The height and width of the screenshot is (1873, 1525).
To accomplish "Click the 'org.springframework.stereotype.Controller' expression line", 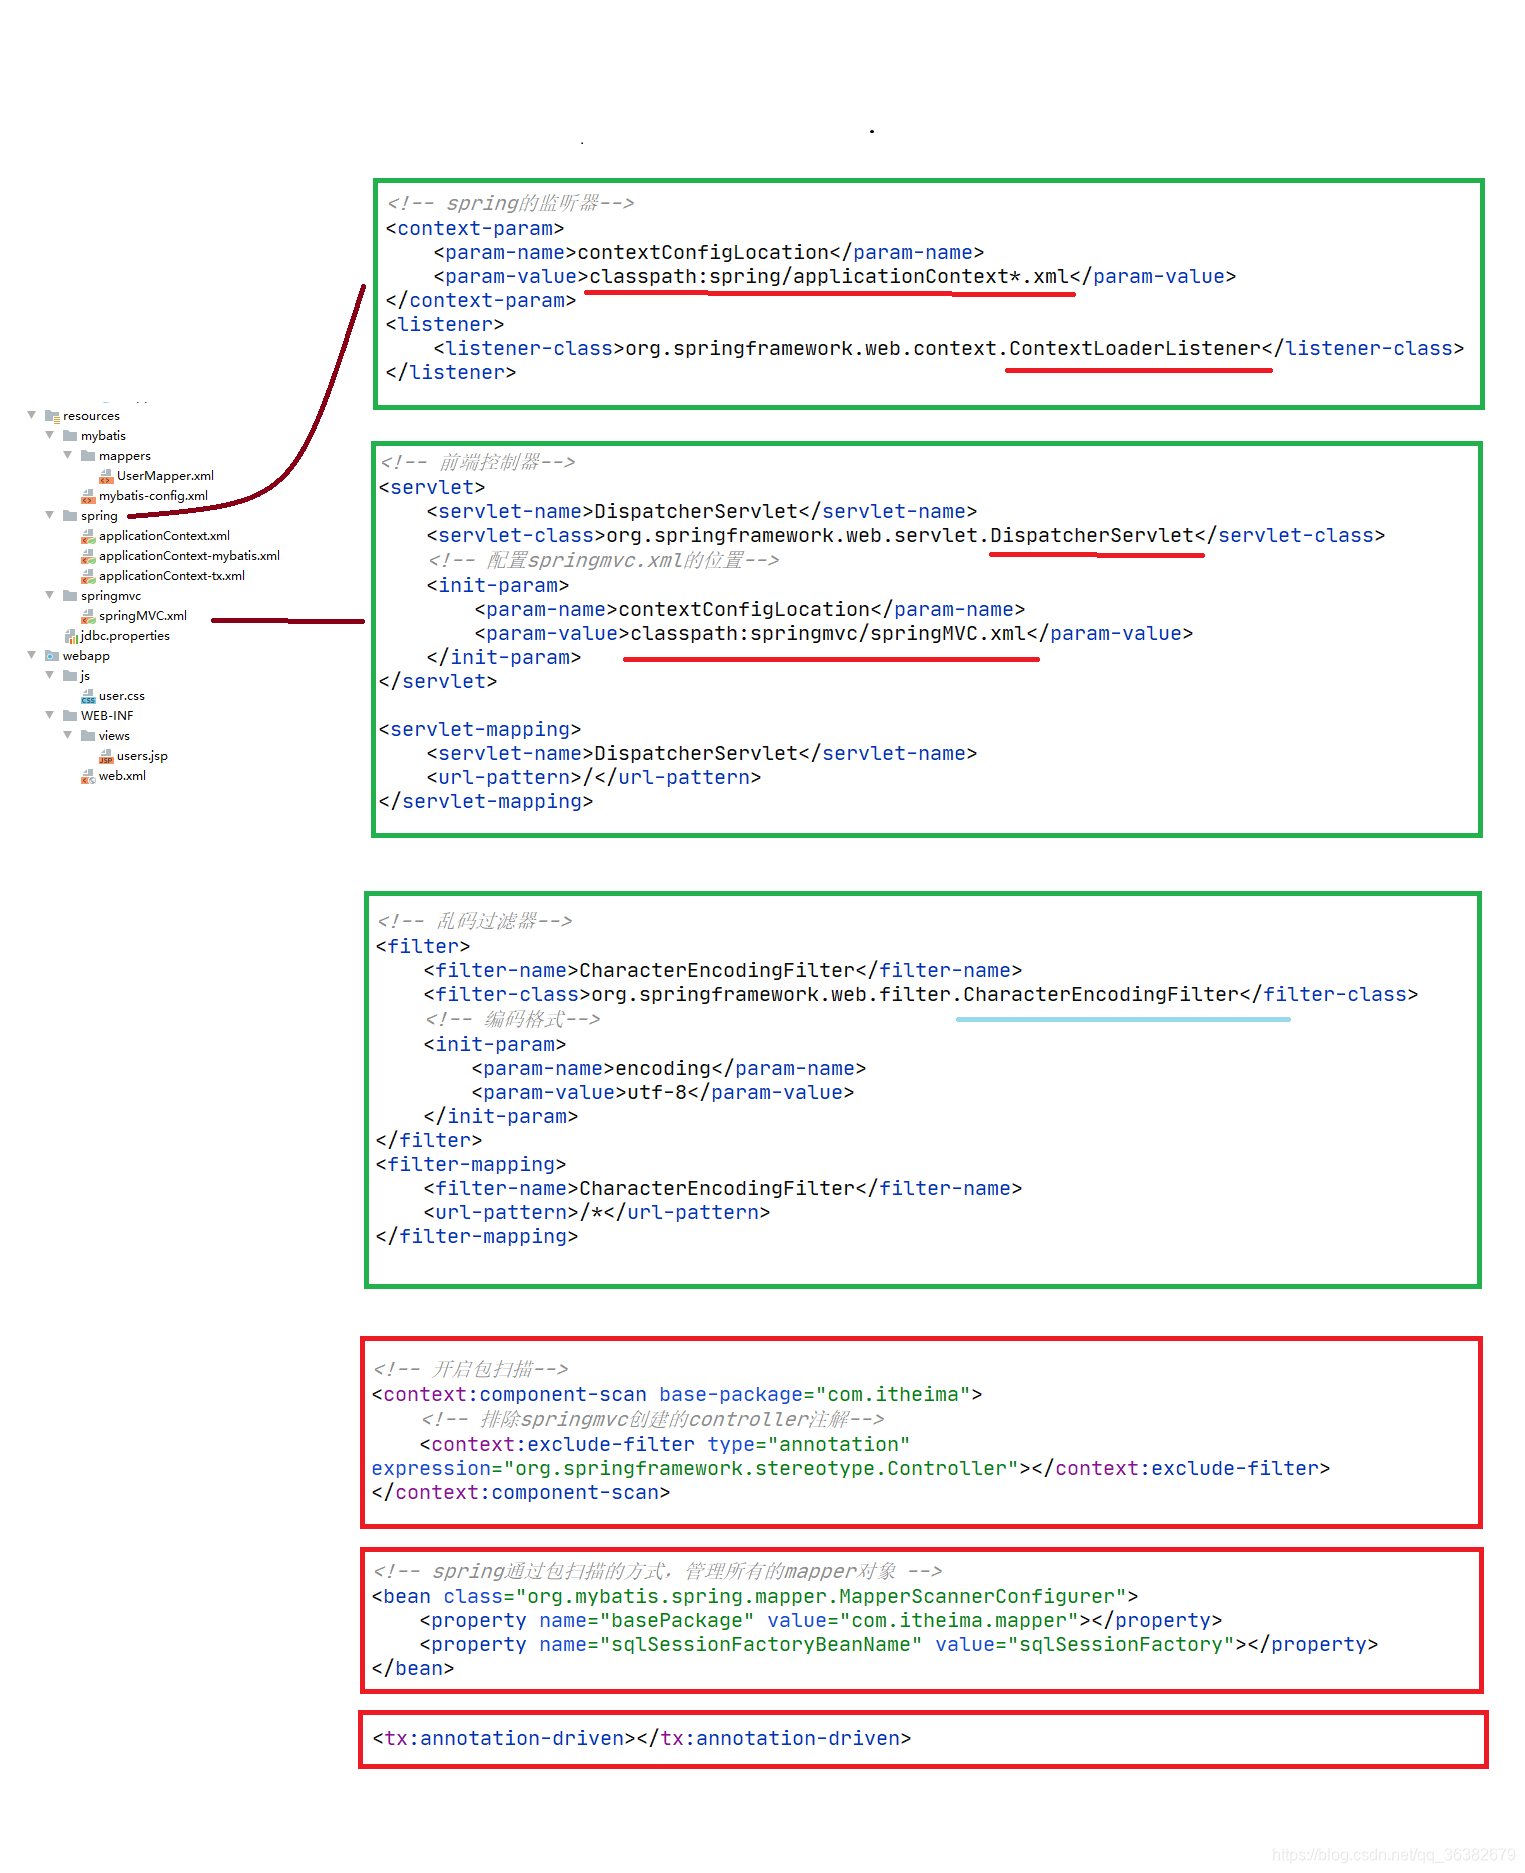I will pos(851,1469).
